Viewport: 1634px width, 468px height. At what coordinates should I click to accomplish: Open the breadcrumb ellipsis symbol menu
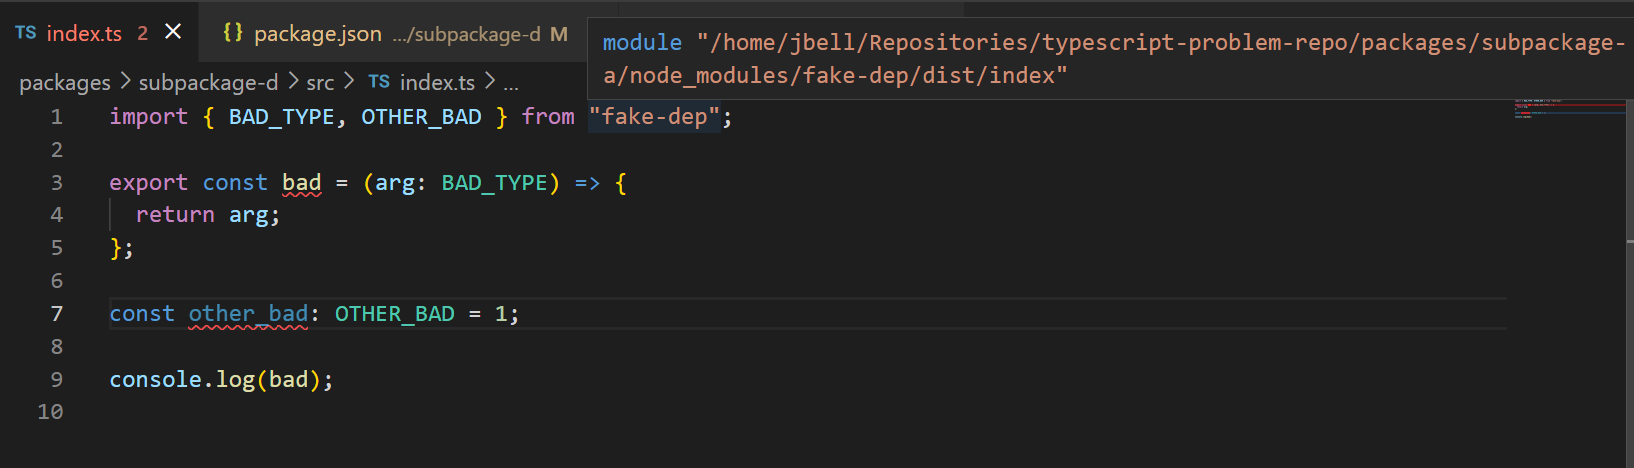point(511,83)
